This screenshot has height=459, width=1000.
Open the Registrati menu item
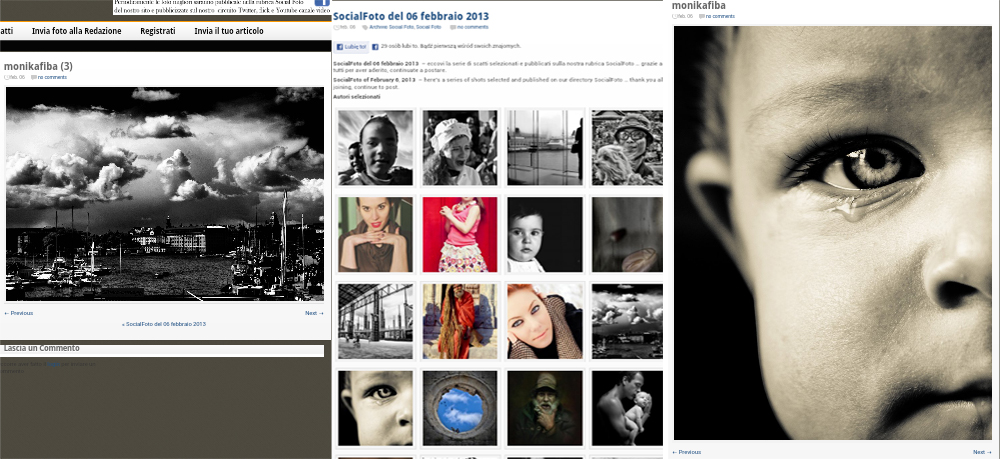pyautogui.click(x=158, y=31)
